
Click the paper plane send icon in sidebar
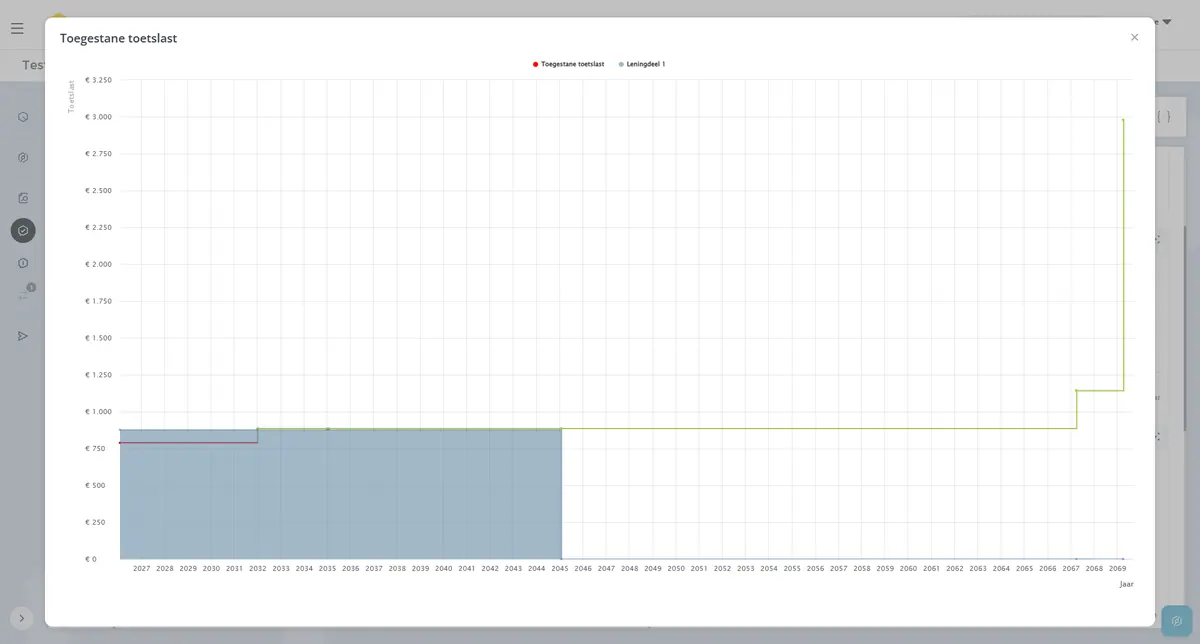(23, 336)
